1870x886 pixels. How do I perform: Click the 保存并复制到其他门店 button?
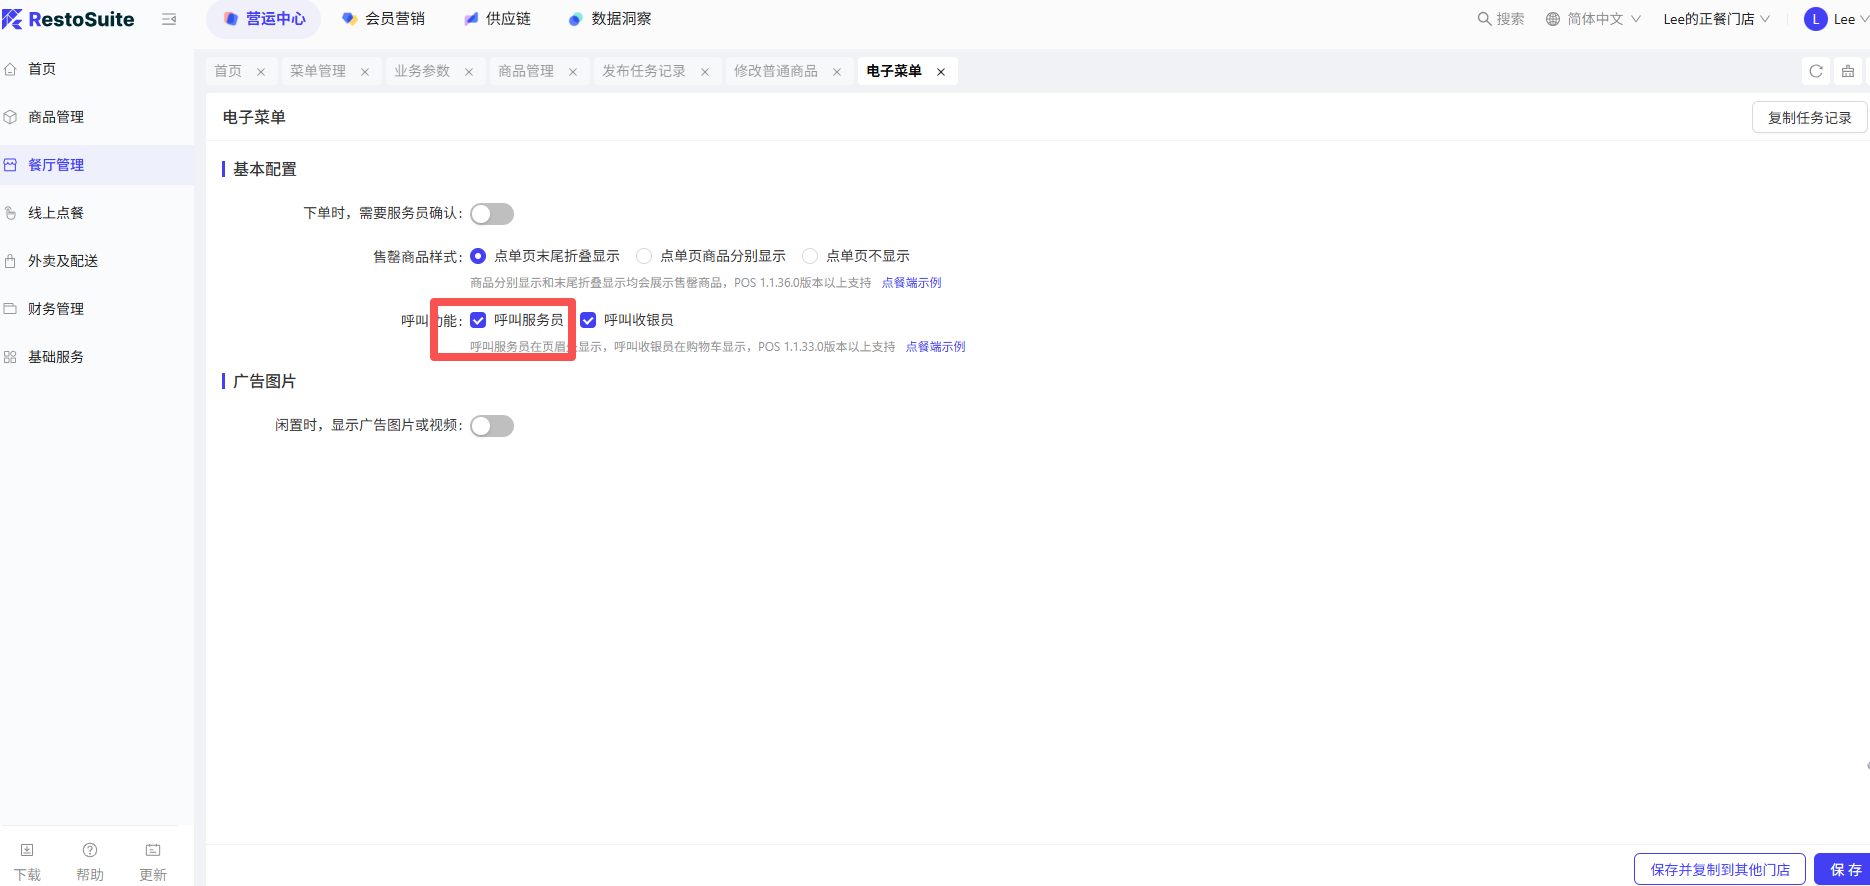[x=1719, y=870]
